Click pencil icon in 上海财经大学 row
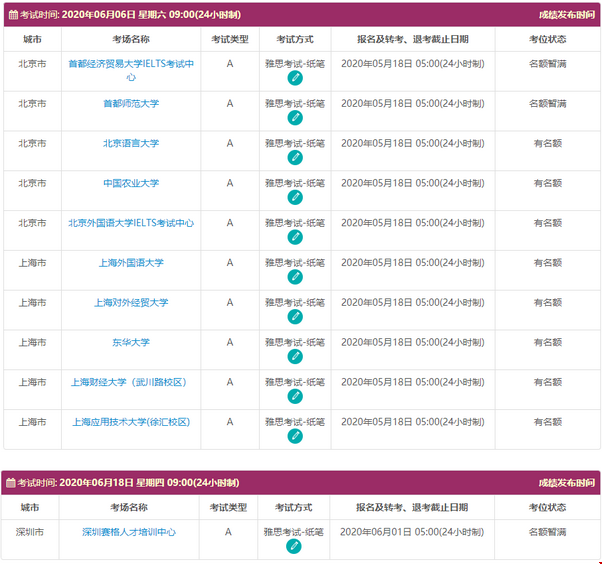602x564 pixels. click(295, 396)
